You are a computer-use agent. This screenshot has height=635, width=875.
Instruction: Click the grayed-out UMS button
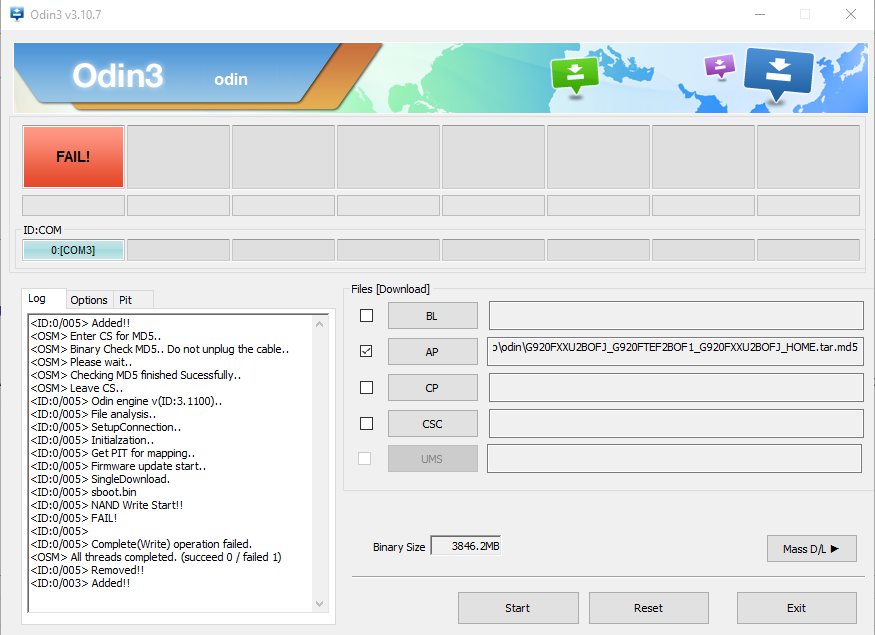[x=432, y=459]
